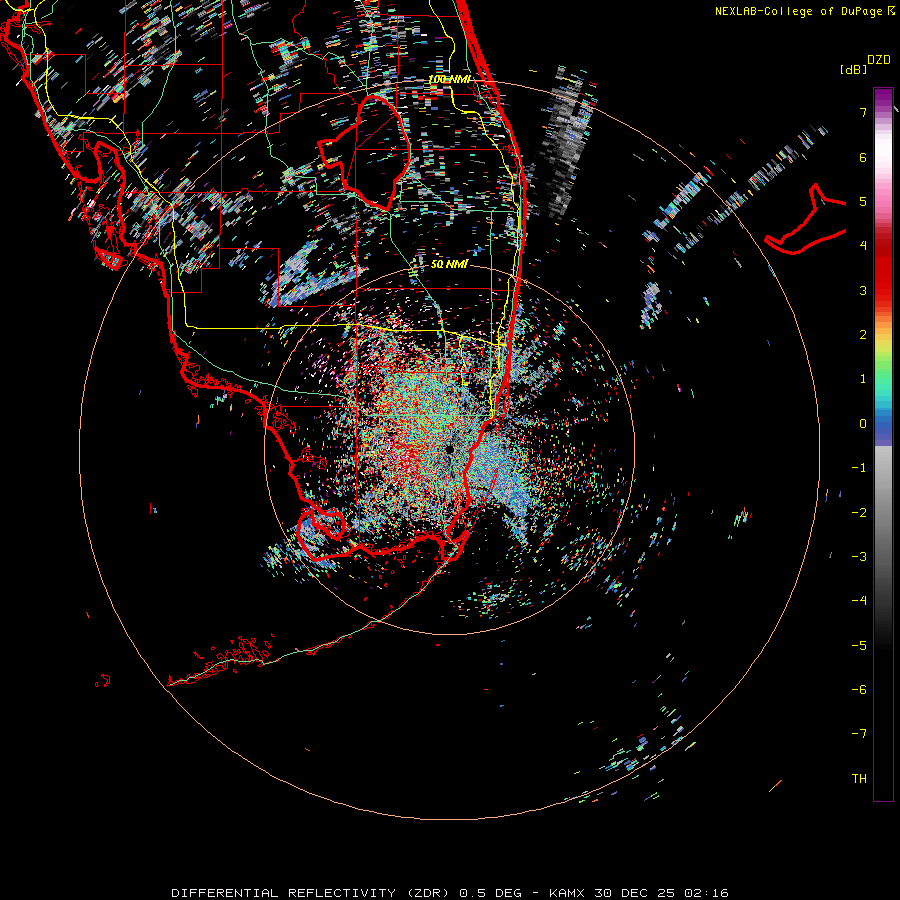The image size is (900, 900).
Task: Click the -5 dB scale value
Action: [859, 645]
